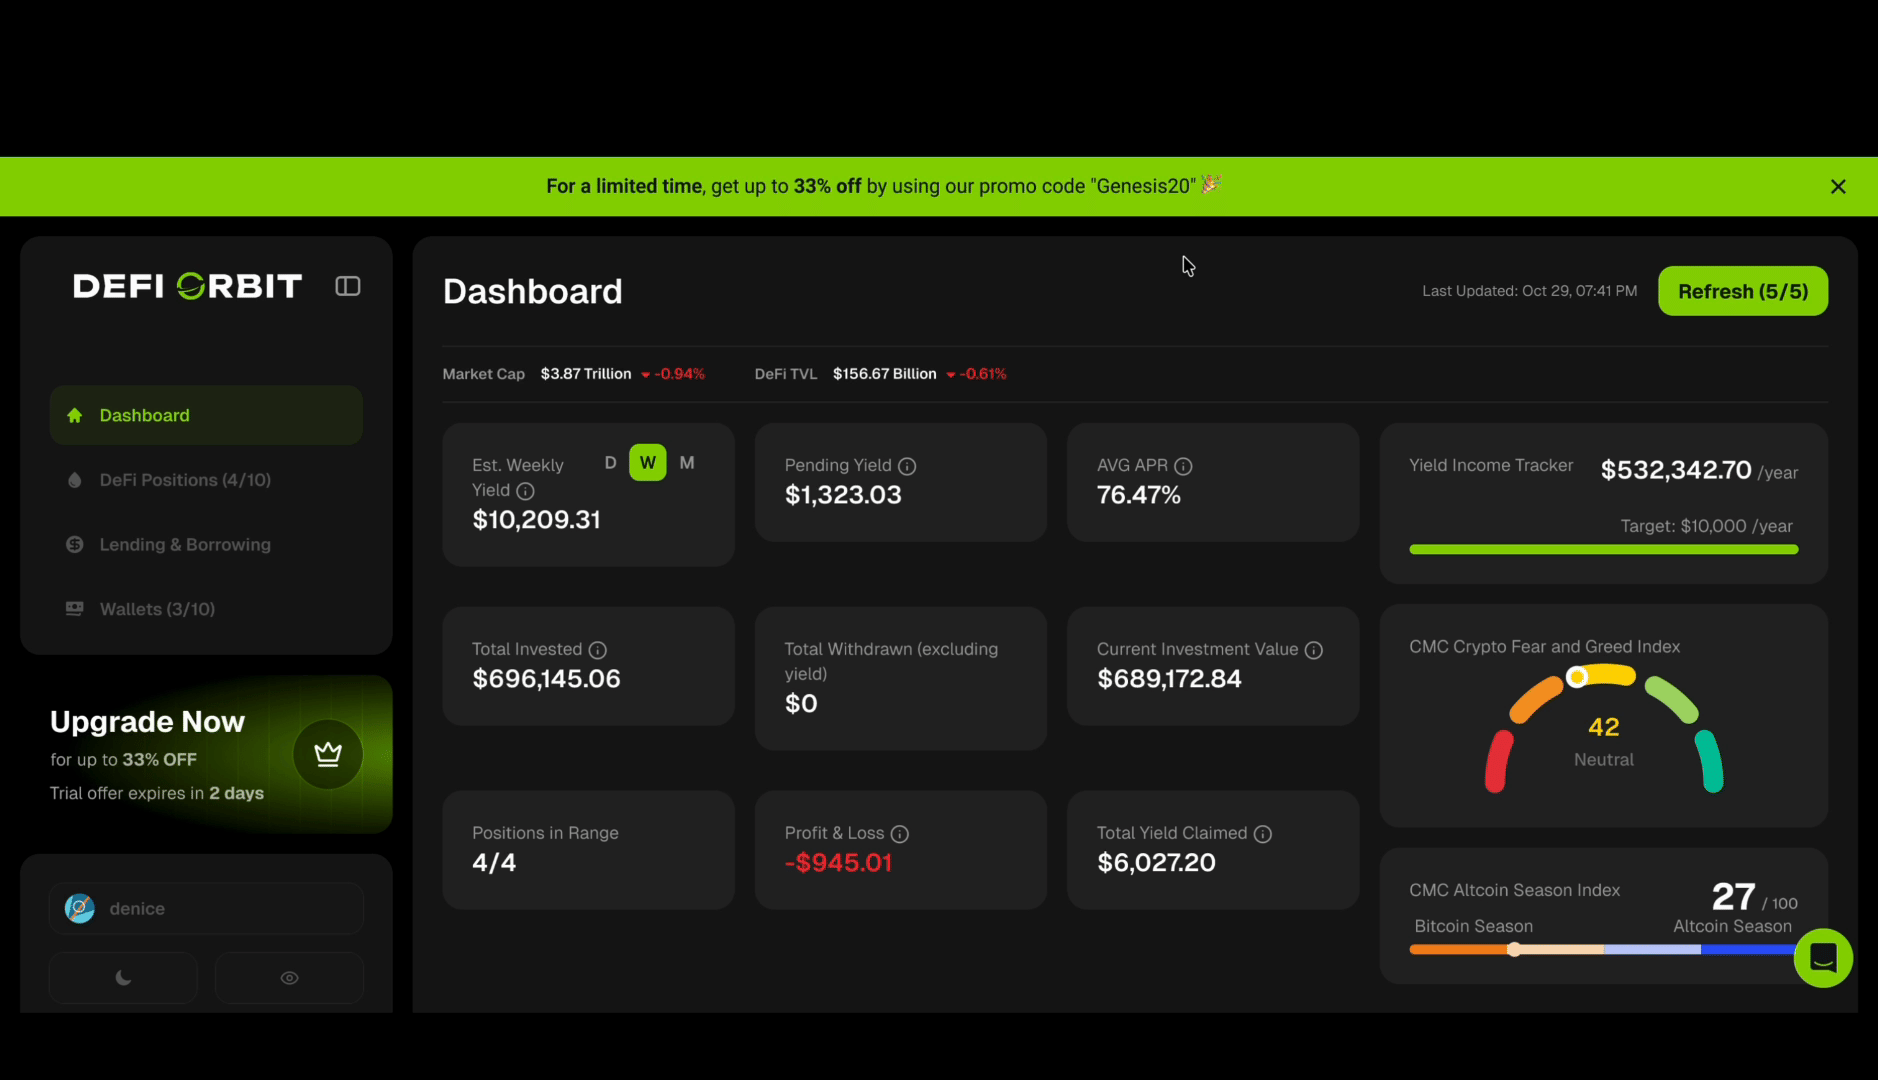Toggle dark mode with the moon button

(124, 978)
